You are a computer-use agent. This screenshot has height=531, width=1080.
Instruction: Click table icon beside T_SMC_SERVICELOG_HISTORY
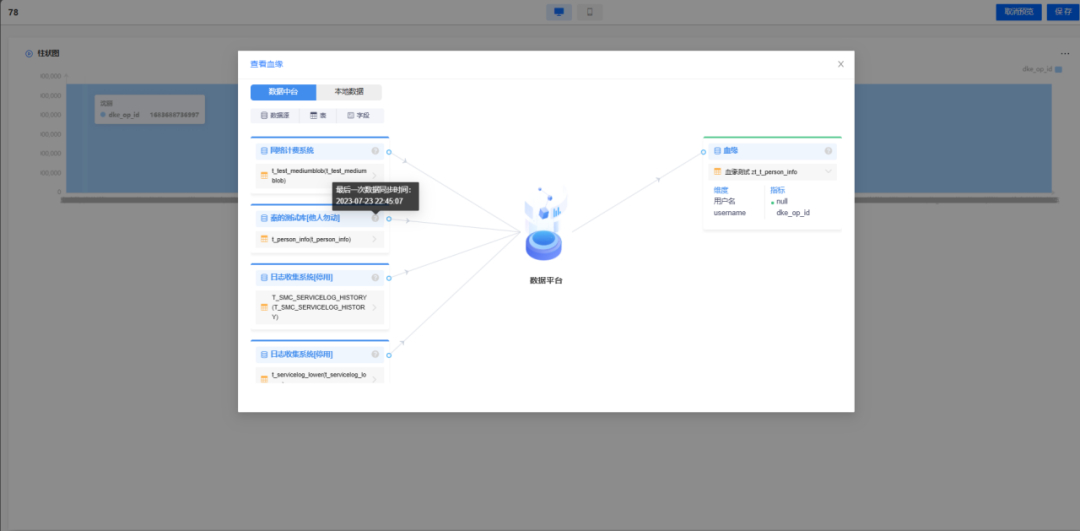tap(264, 307)
